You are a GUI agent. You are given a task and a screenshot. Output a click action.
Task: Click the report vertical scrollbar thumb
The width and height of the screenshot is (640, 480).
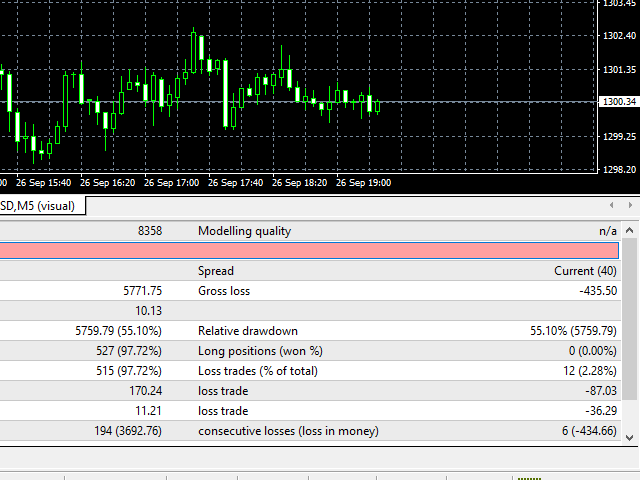629,319
